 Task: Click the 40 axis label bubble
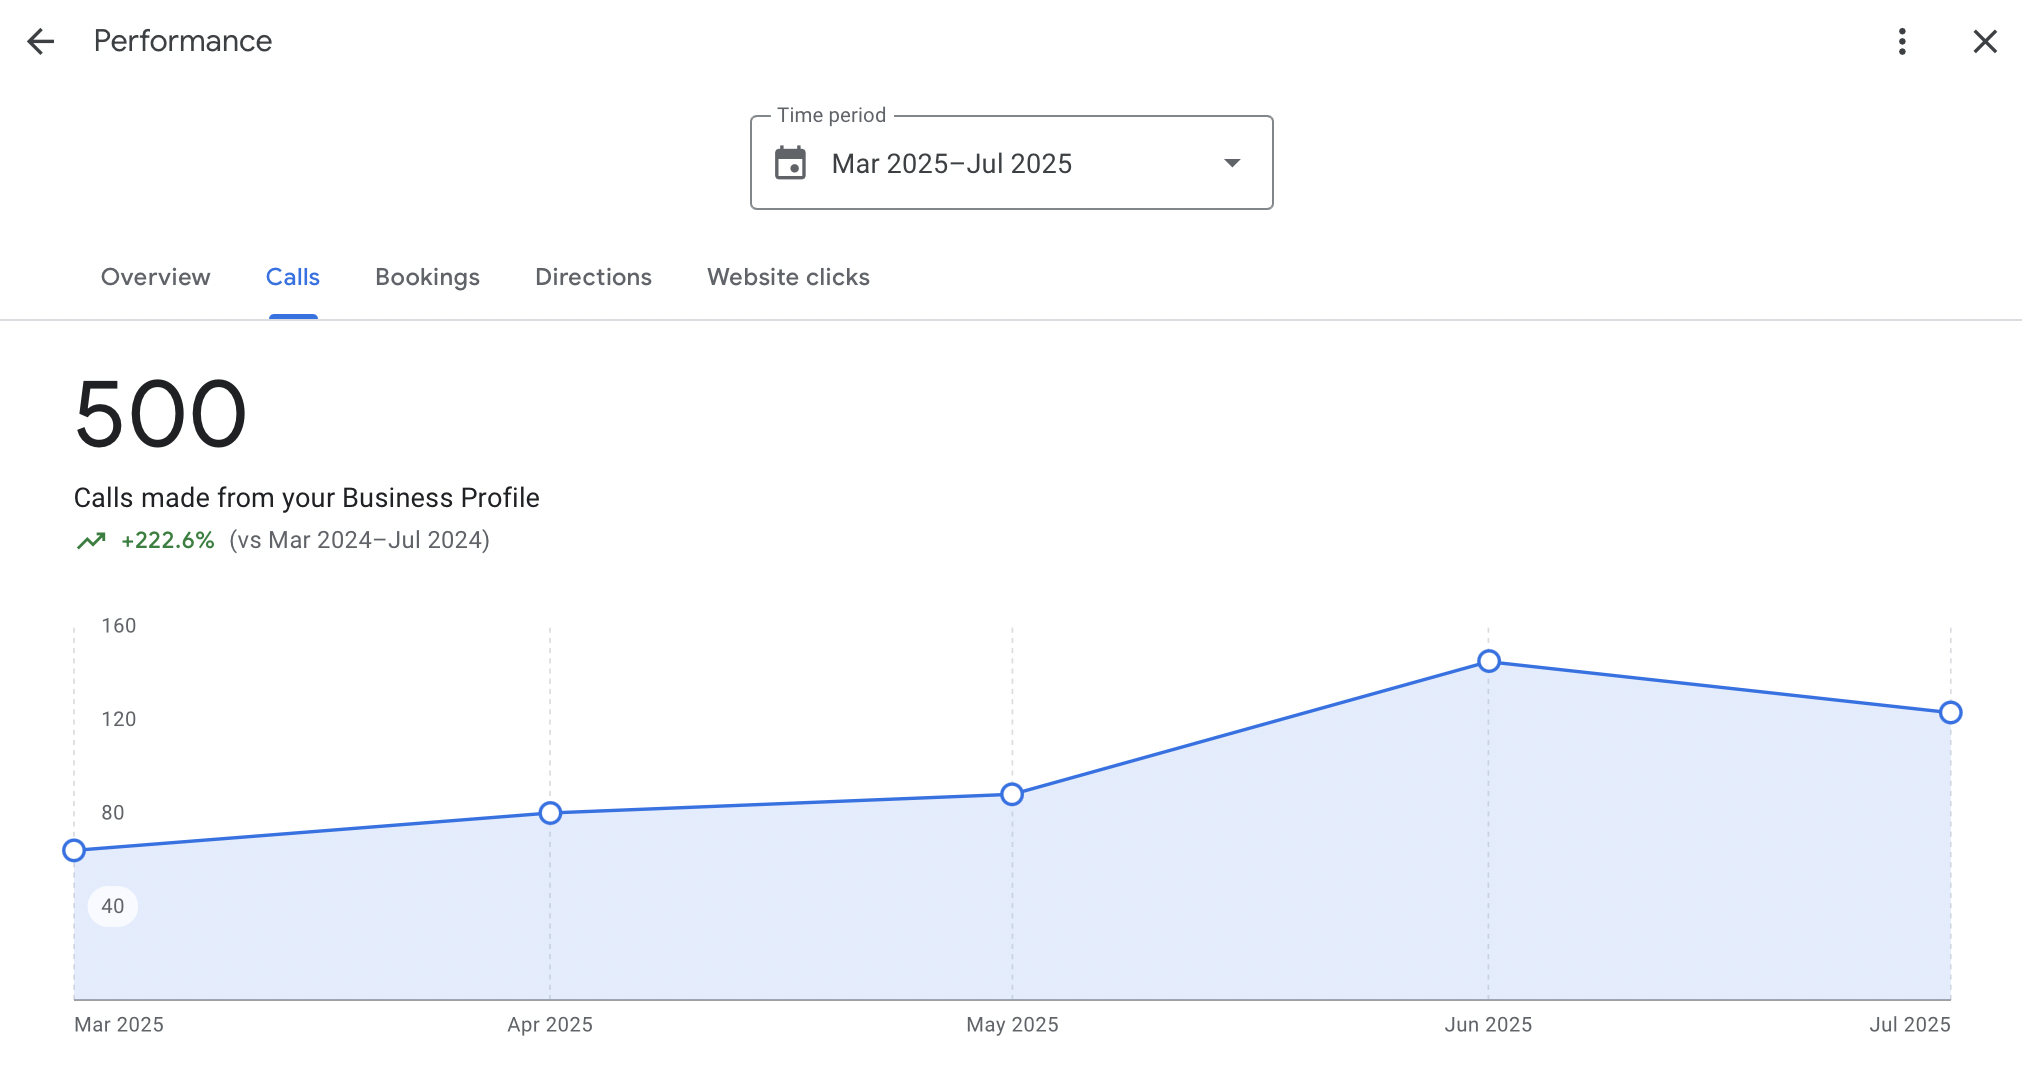(113, 906)
